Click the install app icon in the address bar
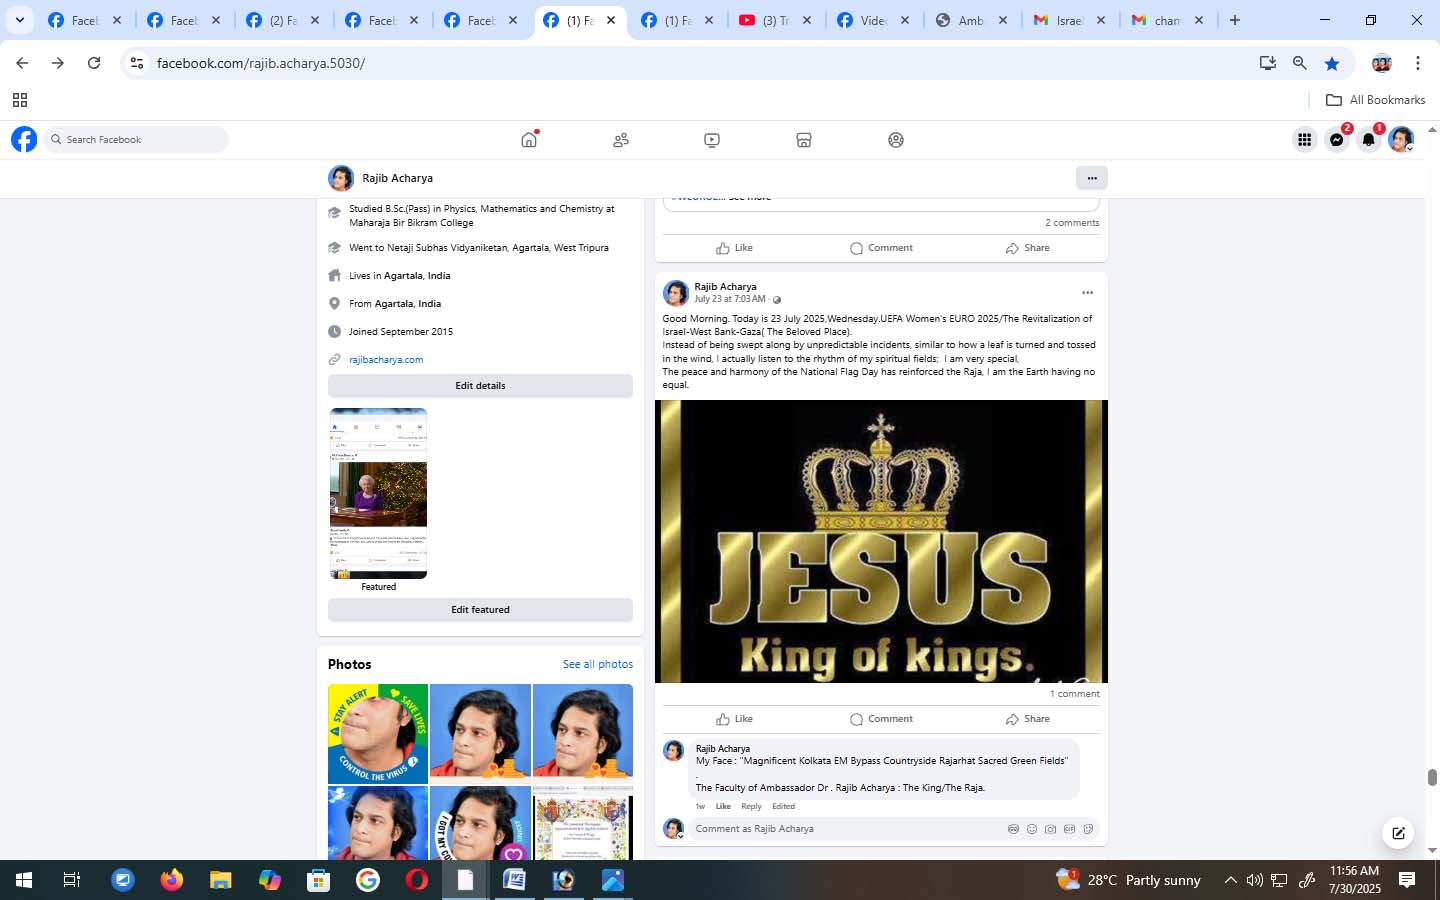Image resolution: width=1440 pixels, height=900 pixels. point(1268,63)
